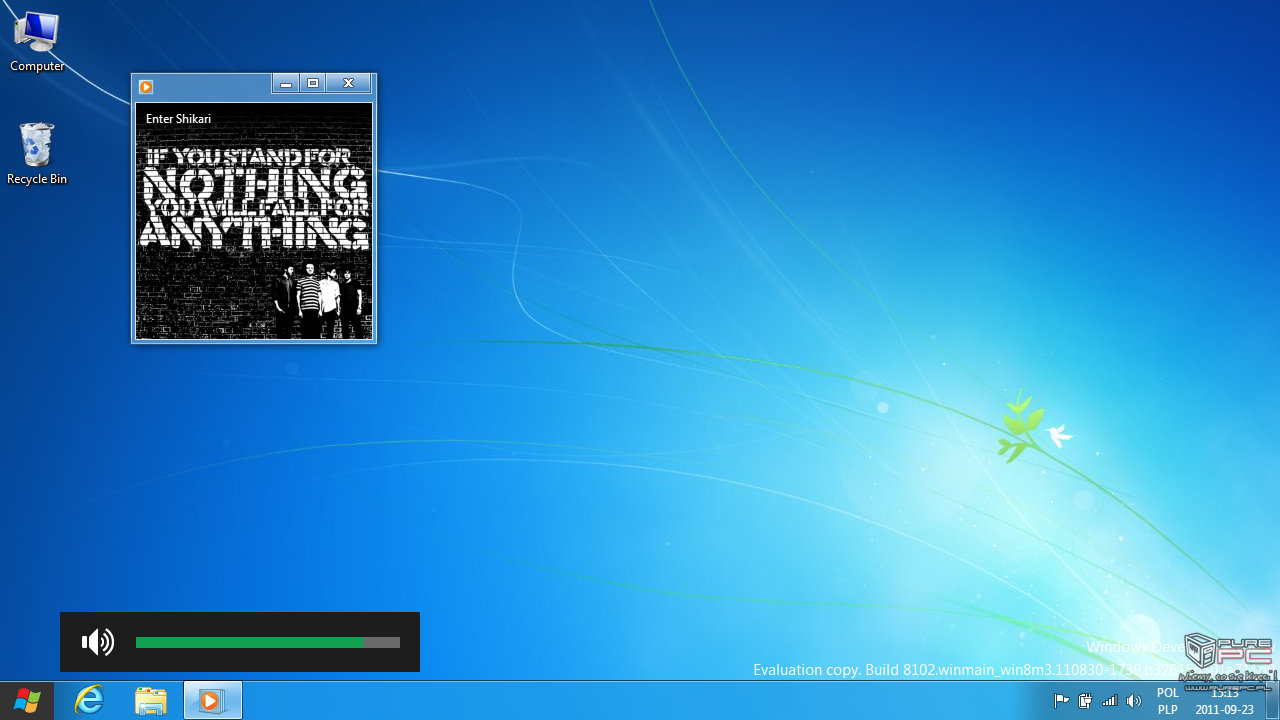Open network signal bars tray icon
The image size is (1280, 720).
1109,701
